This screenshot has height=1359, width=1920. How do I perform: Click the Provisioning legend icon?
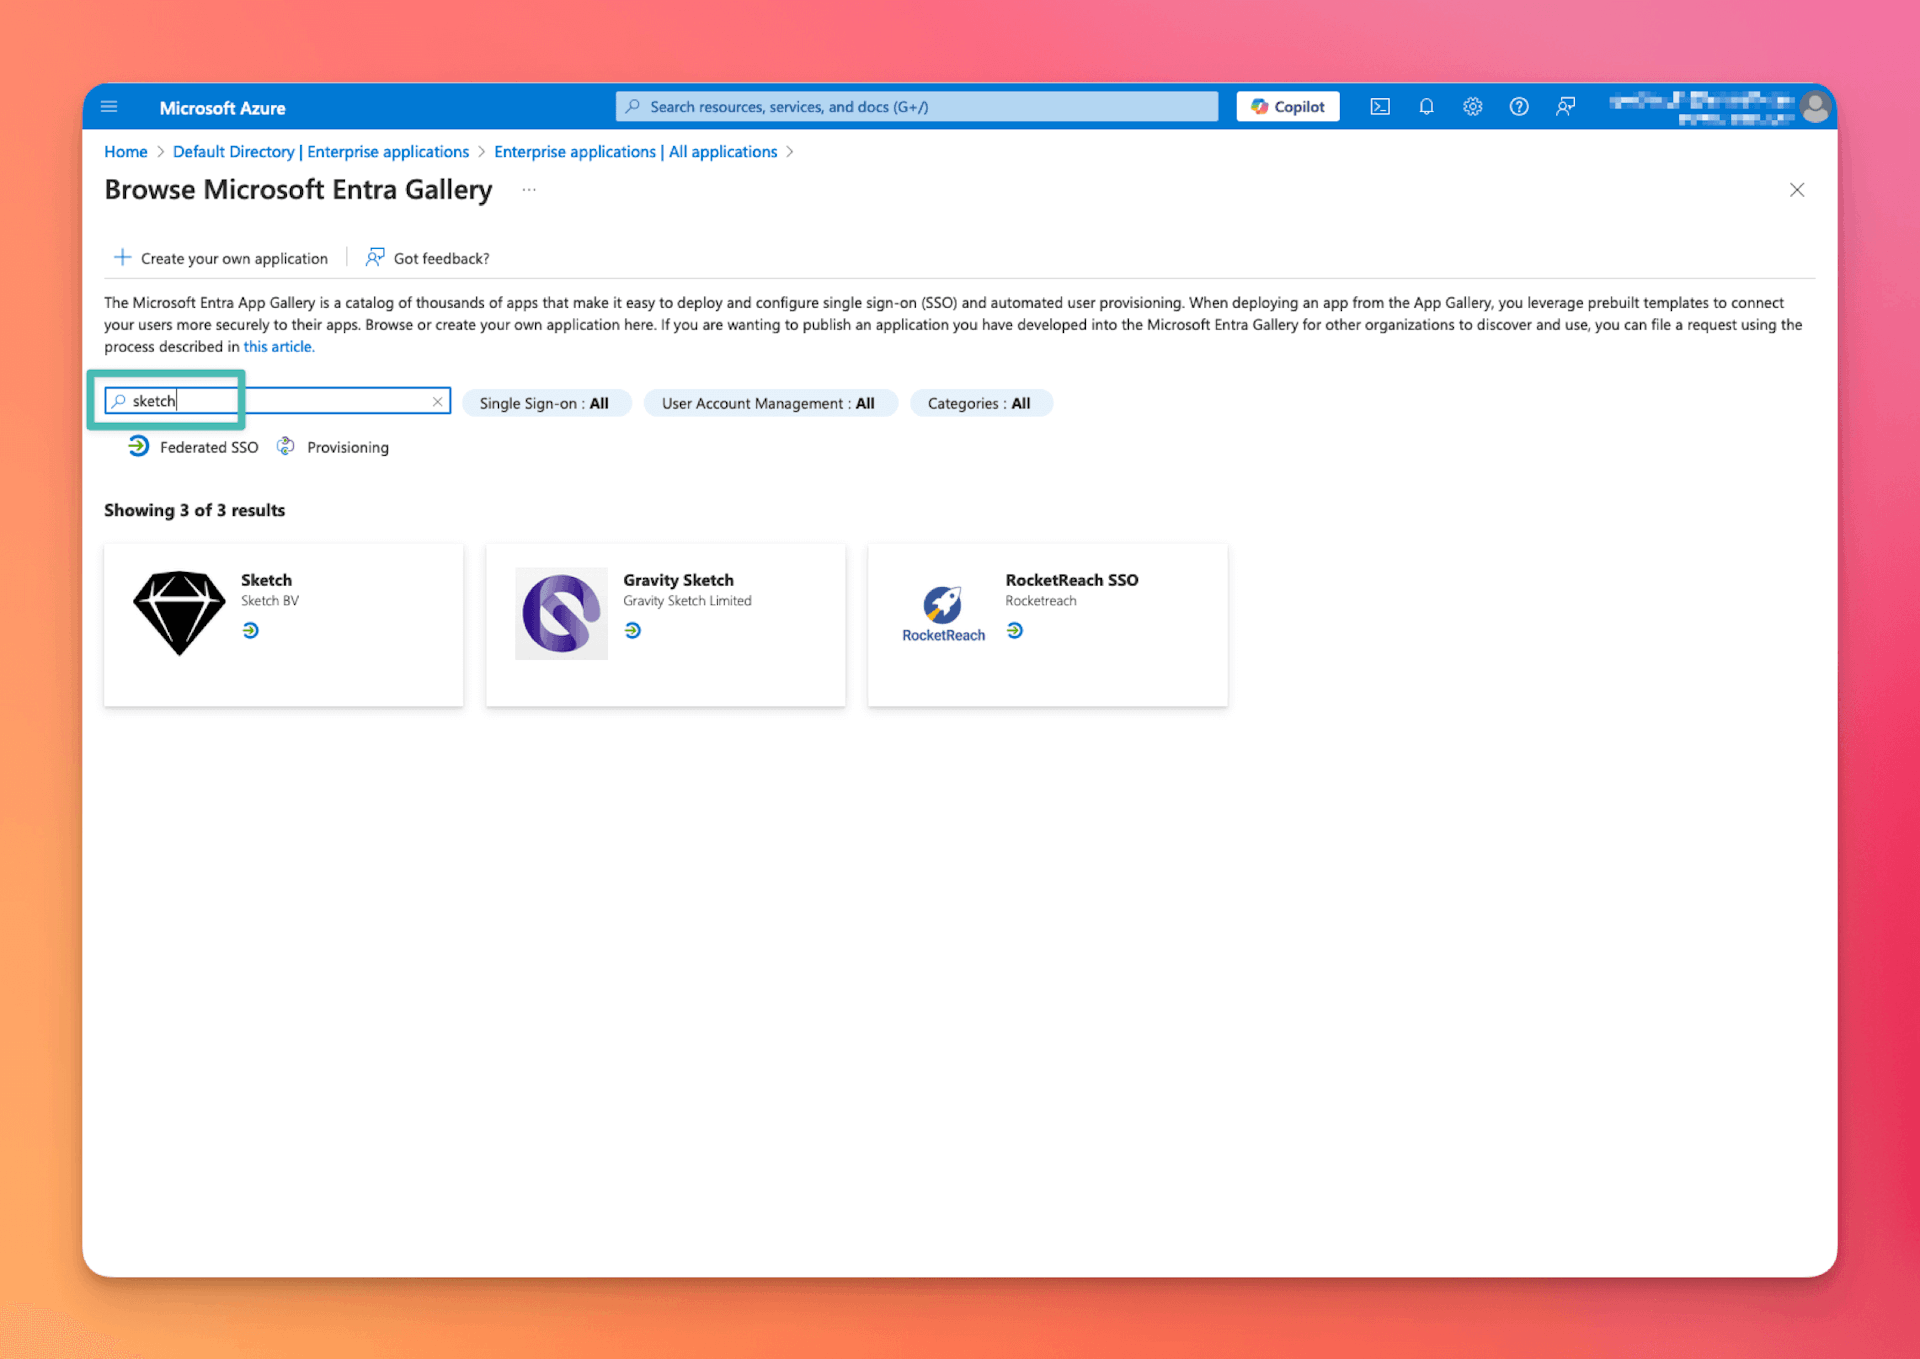tap(286, 446)
